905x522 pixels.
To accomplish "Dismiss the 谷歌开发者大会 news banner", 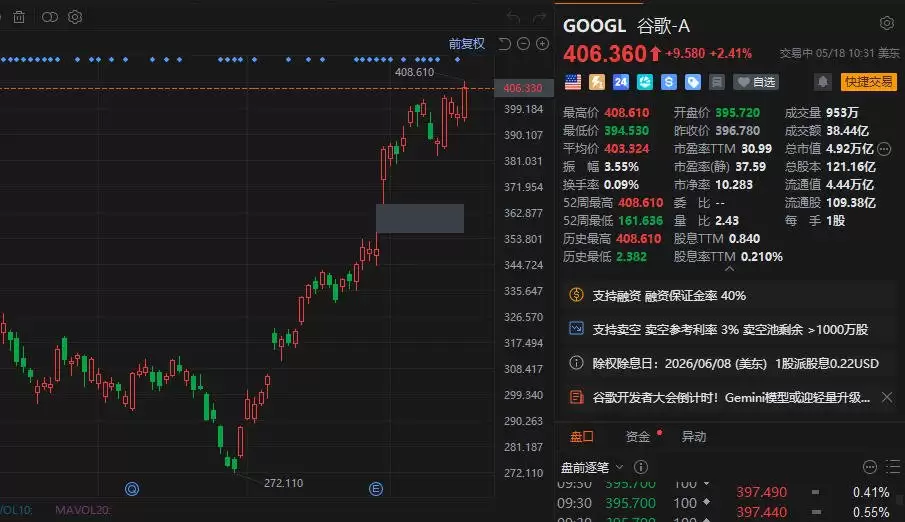I will (887, 397).
